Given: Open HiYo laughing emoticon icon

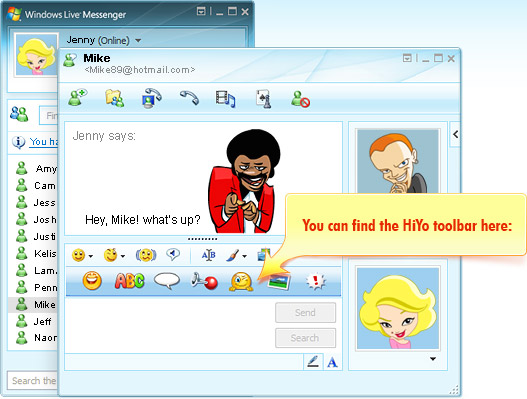Looking at the screenshot, I should (92, 281).
